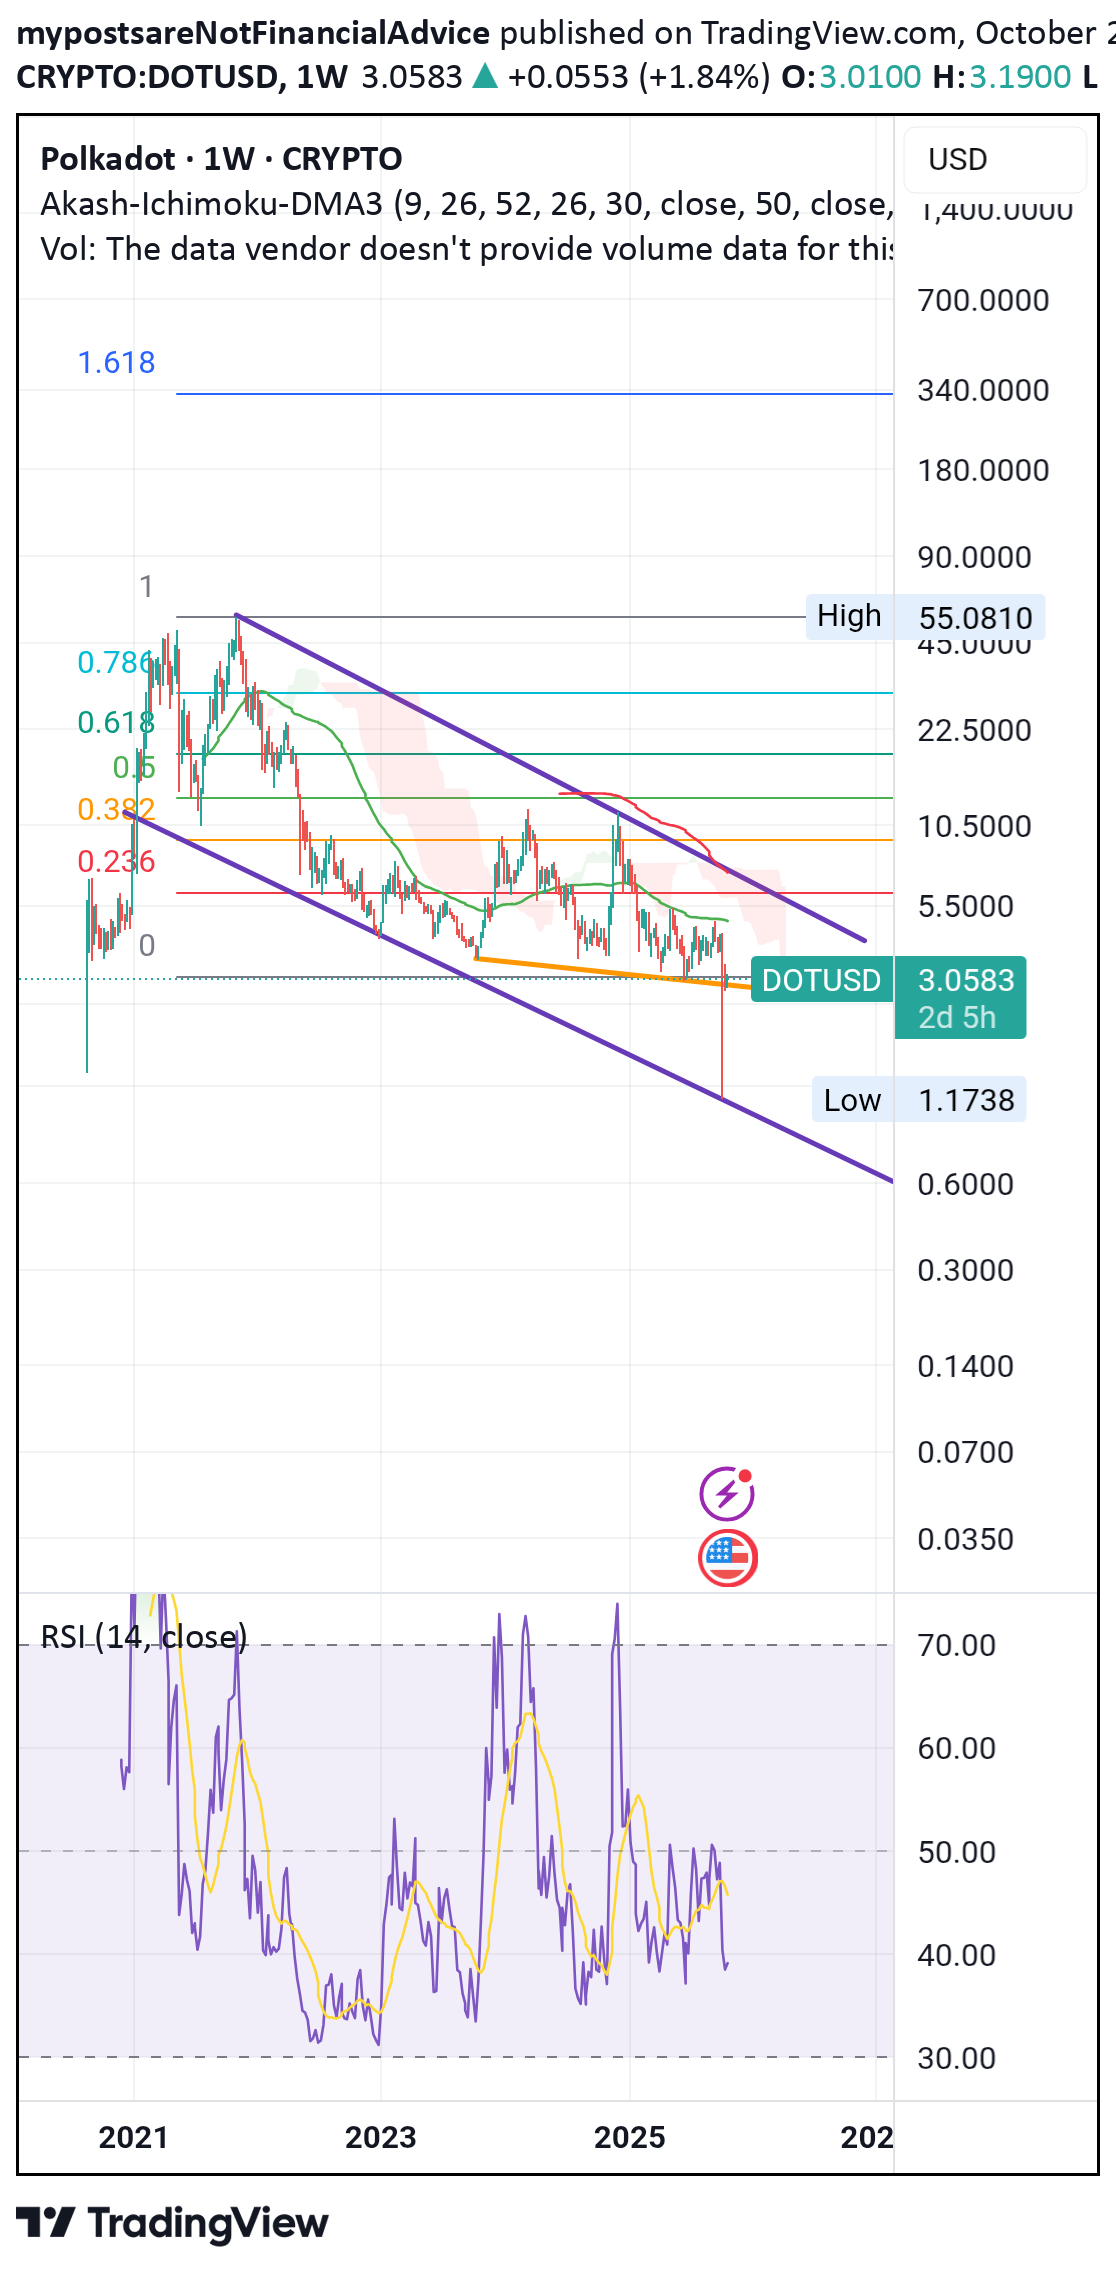Select the High 55.0810 price label
The width and height of the screenshot is (1116, 2271).
point(925,617)
